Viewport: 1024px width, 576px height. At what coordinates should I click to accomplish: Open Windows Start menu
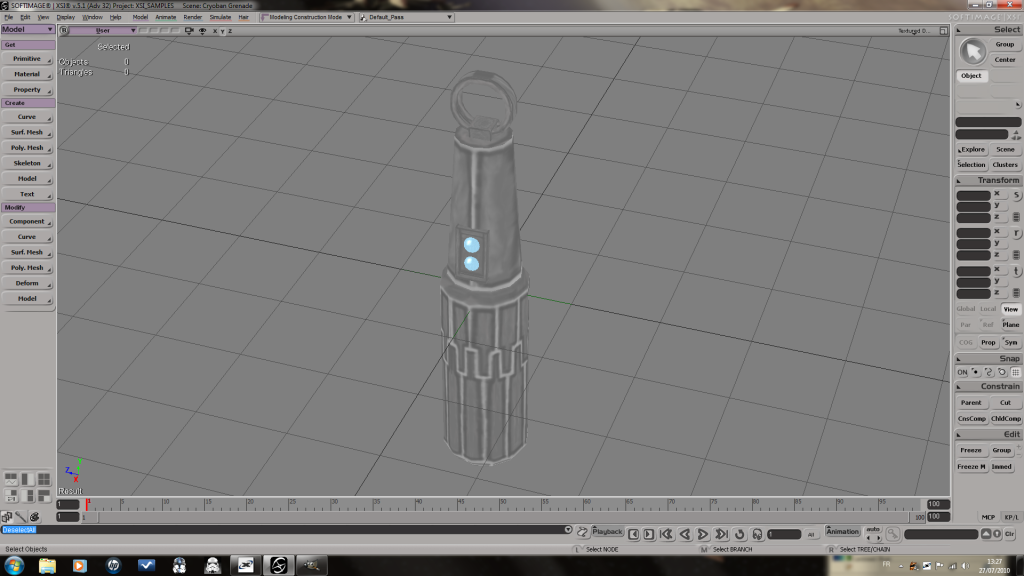coord(14,566)
